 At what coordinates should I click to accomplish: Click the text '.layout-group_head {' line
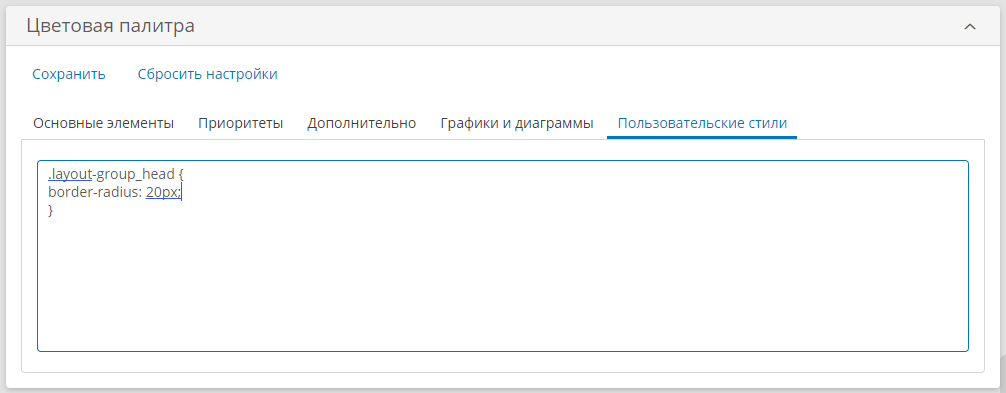[x=116, y=174]
